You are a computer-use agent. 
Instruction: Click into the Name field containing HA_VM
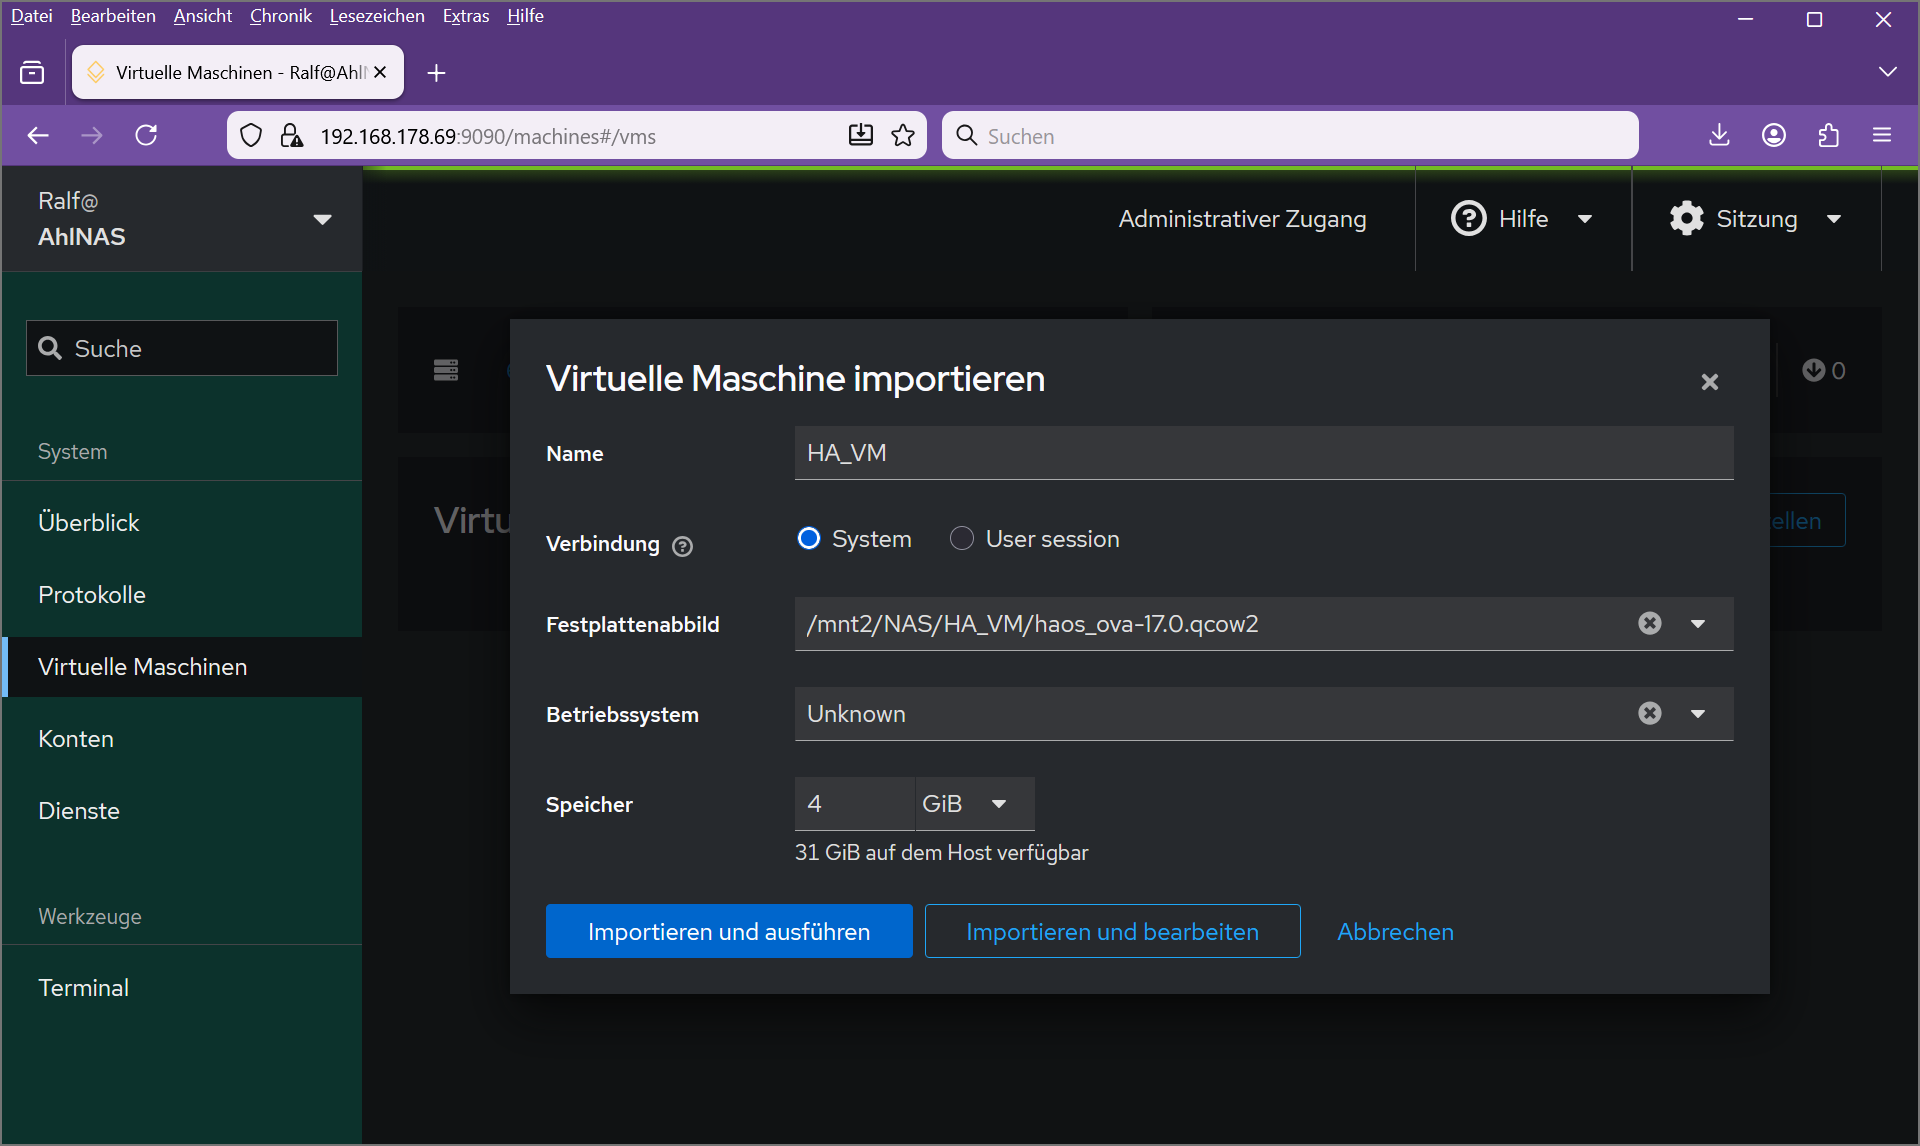1263,453
